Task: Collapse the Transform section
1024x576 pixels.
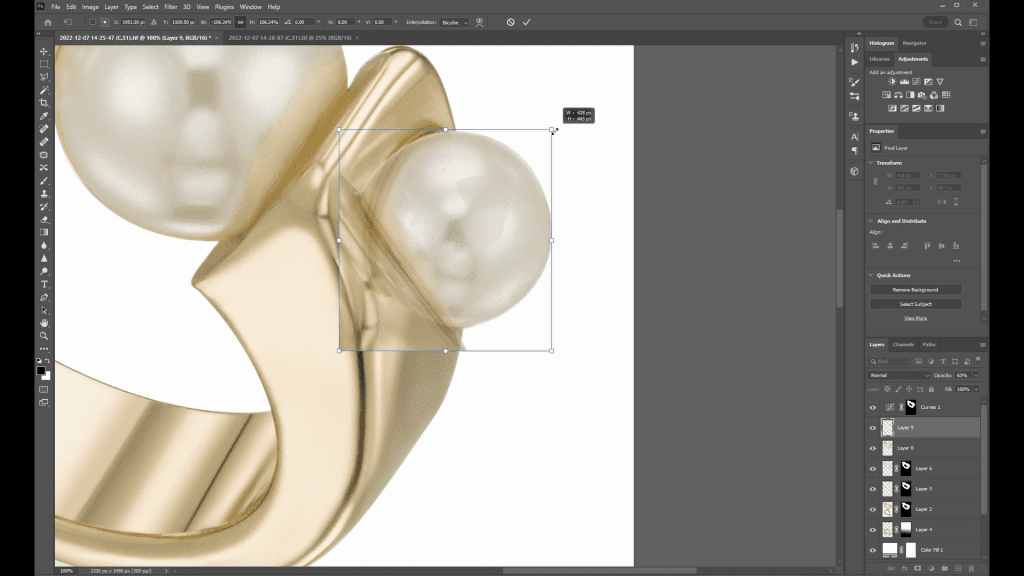Action: tap(871, 163)
